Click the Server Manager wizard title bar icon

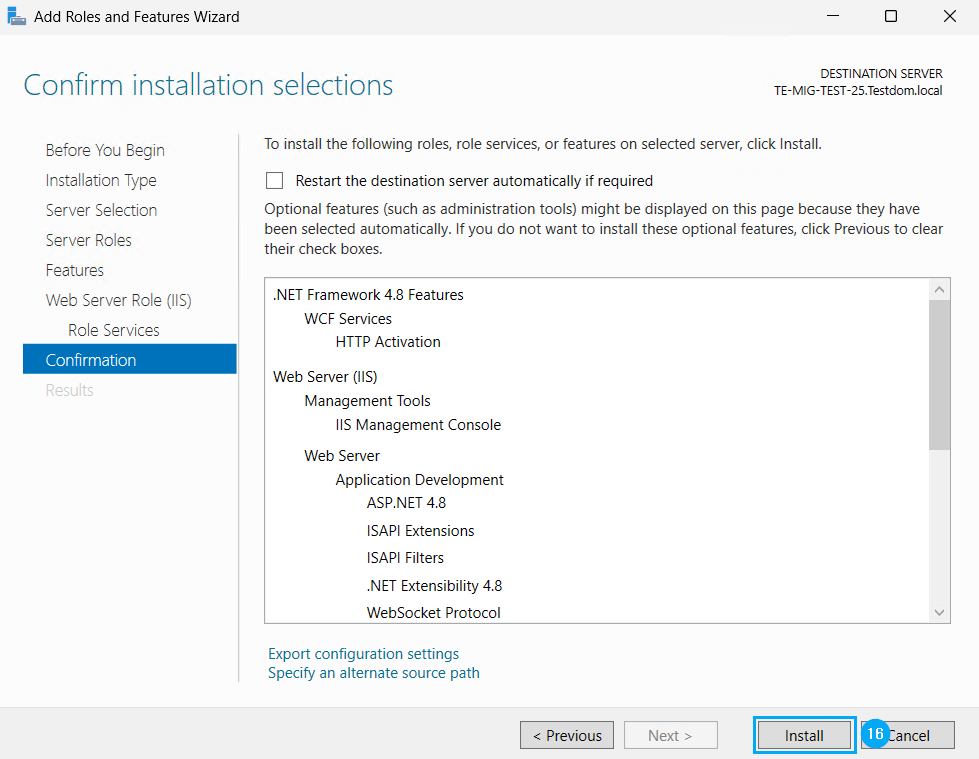16,16
